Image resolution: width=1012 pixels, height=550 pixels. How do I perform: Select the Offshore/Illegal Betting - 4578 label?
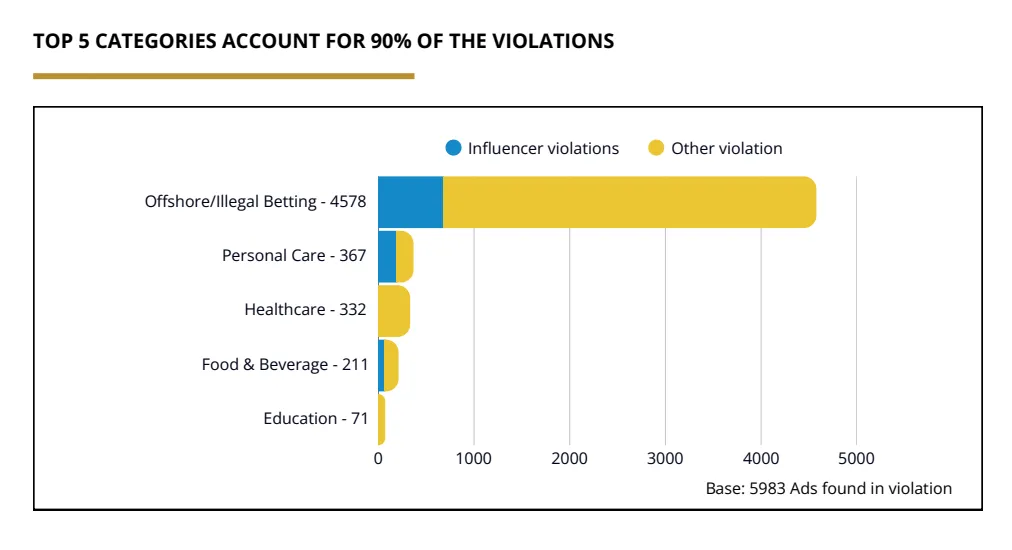[x=255, y=202]
